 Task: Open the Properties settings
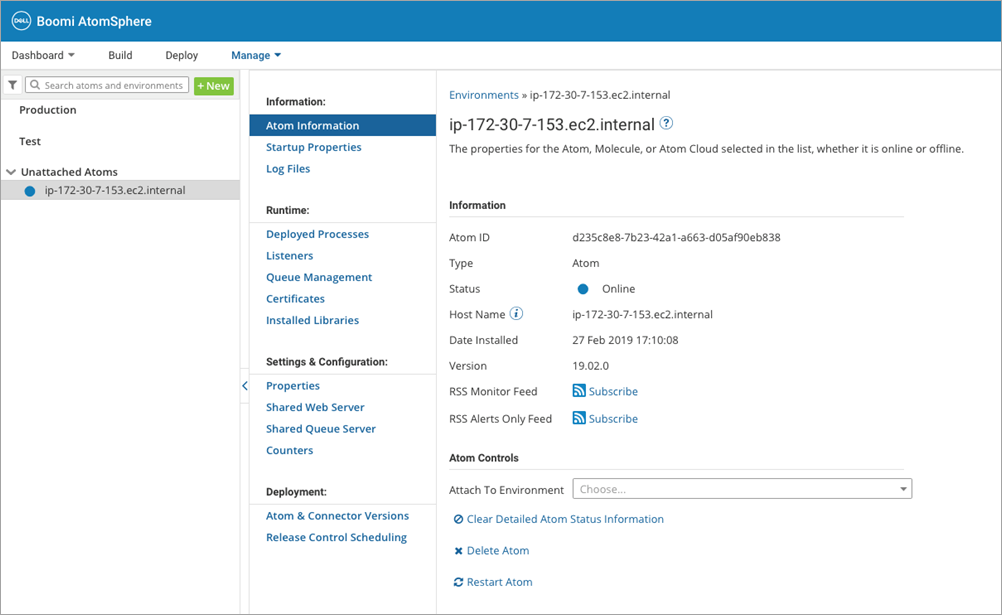[x=293, y=385]
